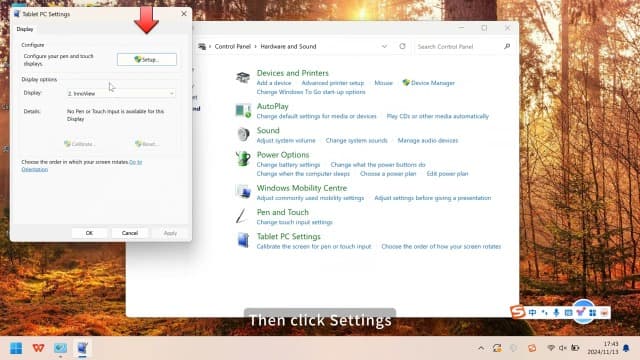Click Adjust settings before giving a presentation
The image size is (640, 360).
click(433, 198)
